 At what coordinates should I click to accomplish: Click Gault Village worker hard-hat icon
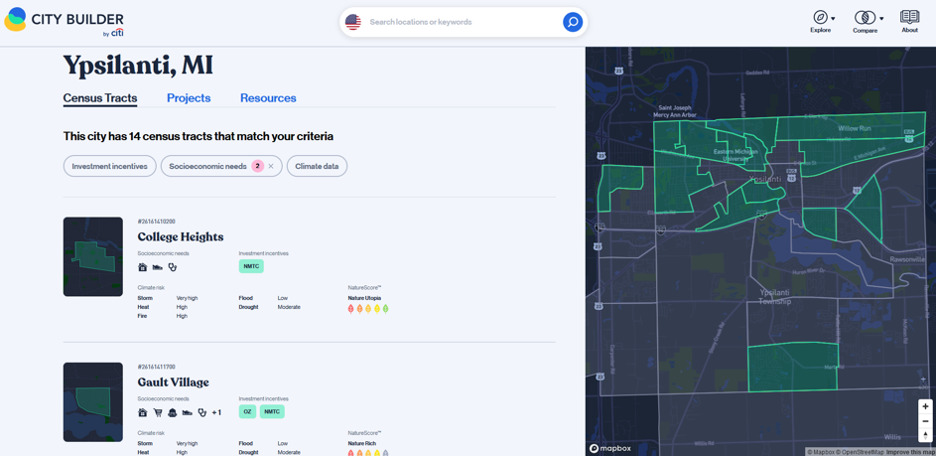pos(173,412)
